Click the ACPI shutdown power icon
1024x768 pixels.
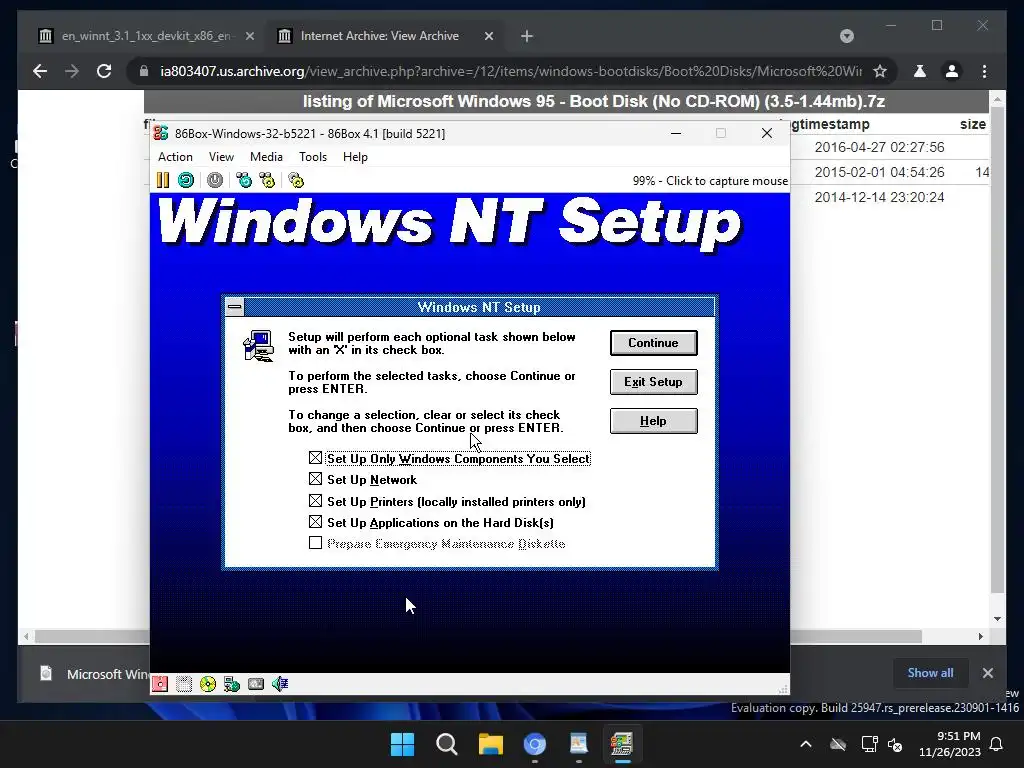215,180
